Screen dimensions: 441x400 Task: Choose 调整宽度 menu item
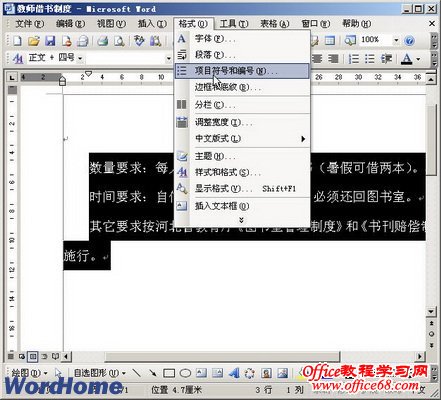(242, 122)
